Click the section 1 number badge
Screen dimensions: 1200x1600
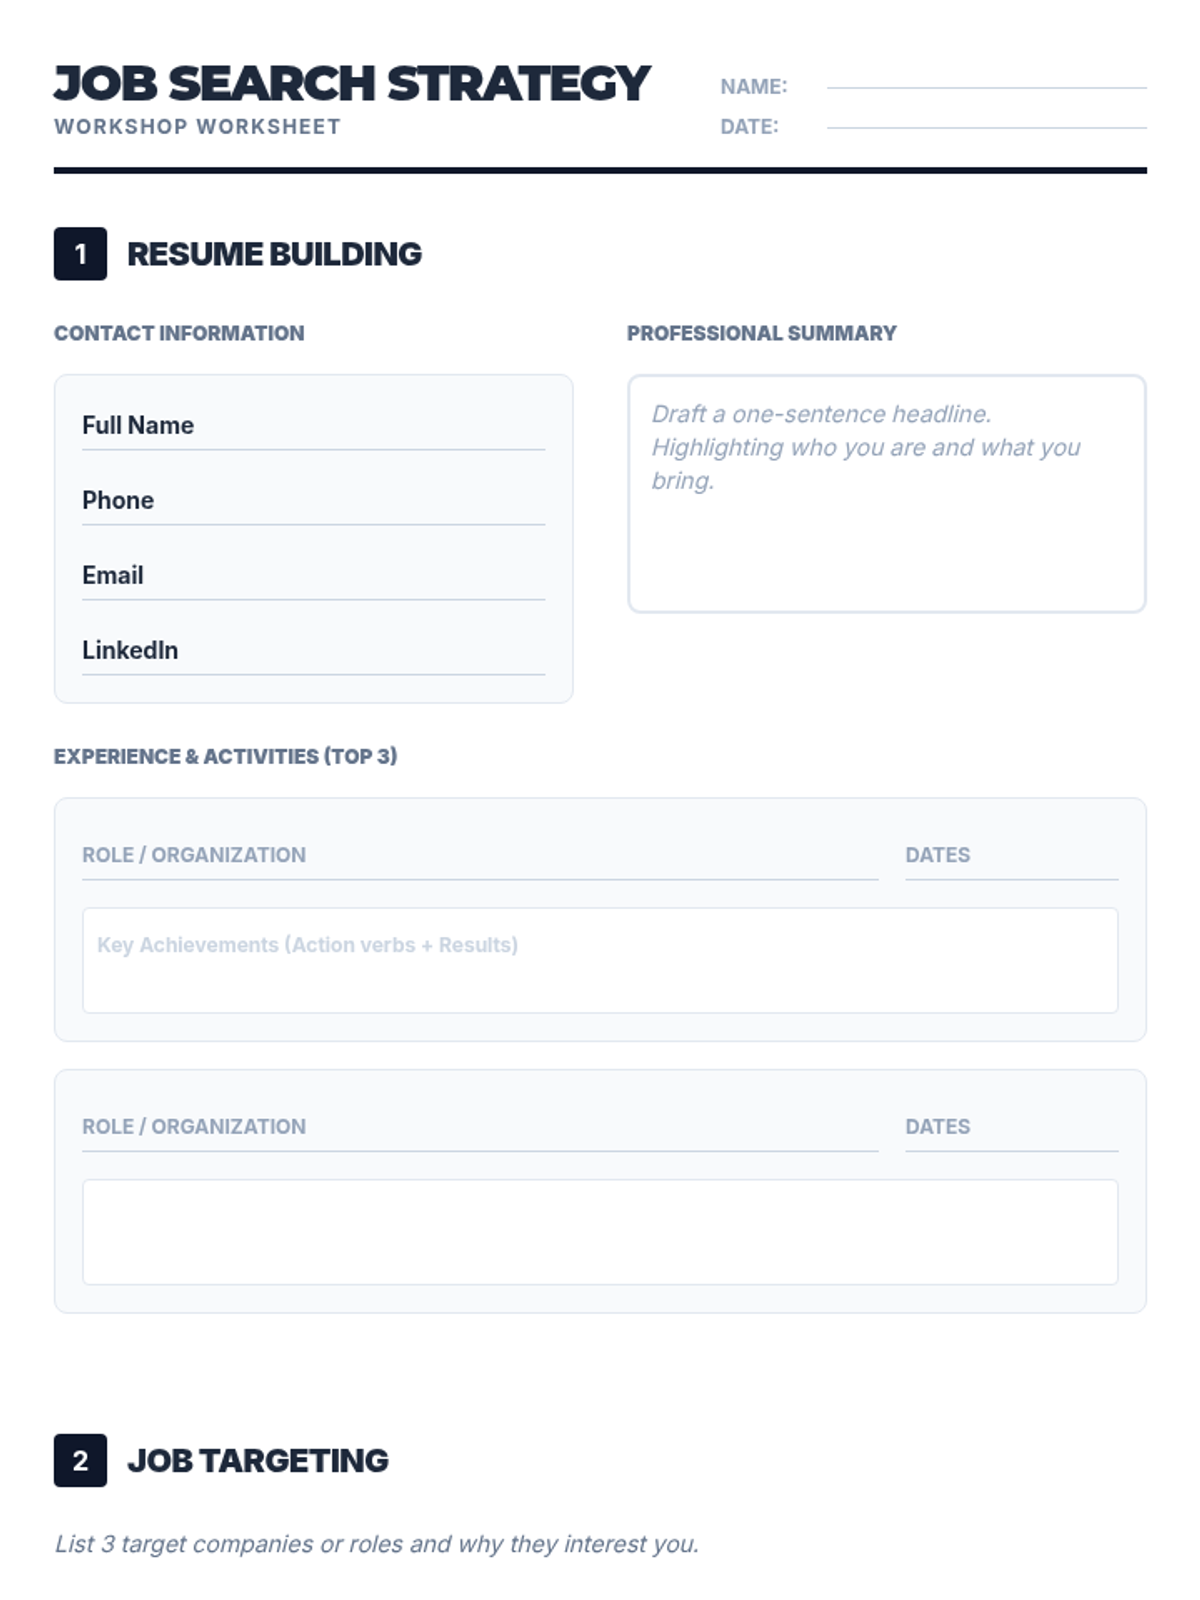click(x=80, y=254)
